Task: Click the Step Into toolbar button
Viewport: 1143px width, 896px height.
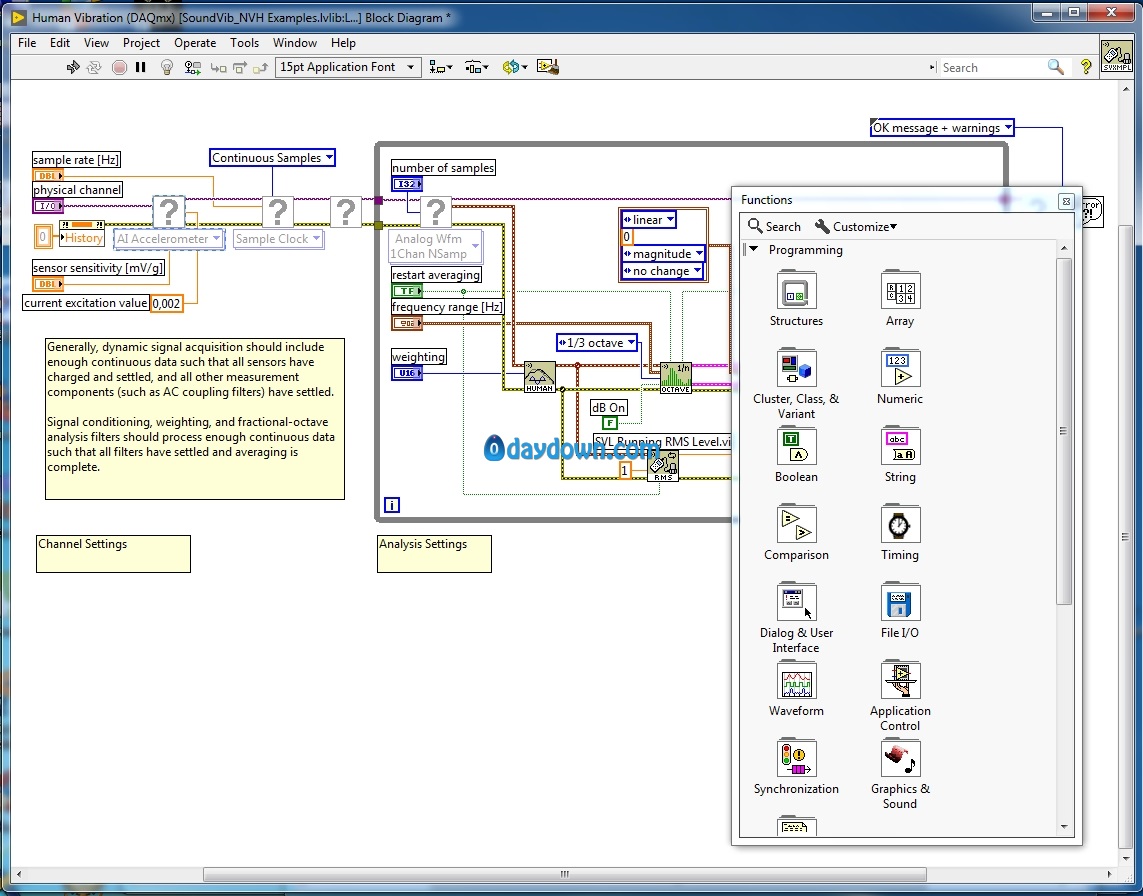Action: point(218,68)
